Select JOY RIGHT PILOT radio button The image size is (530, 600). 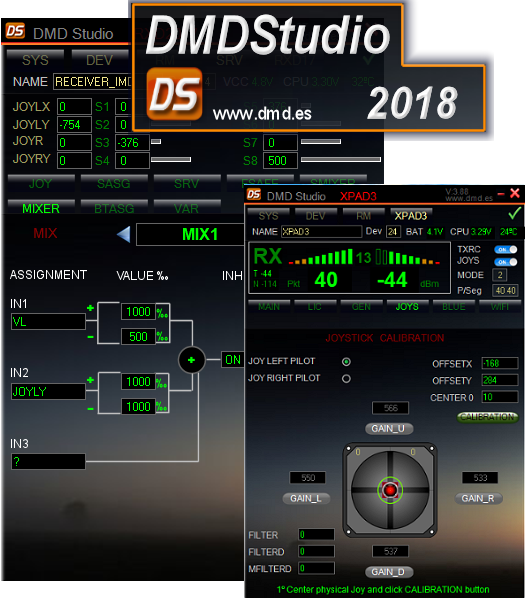point(346,379)
